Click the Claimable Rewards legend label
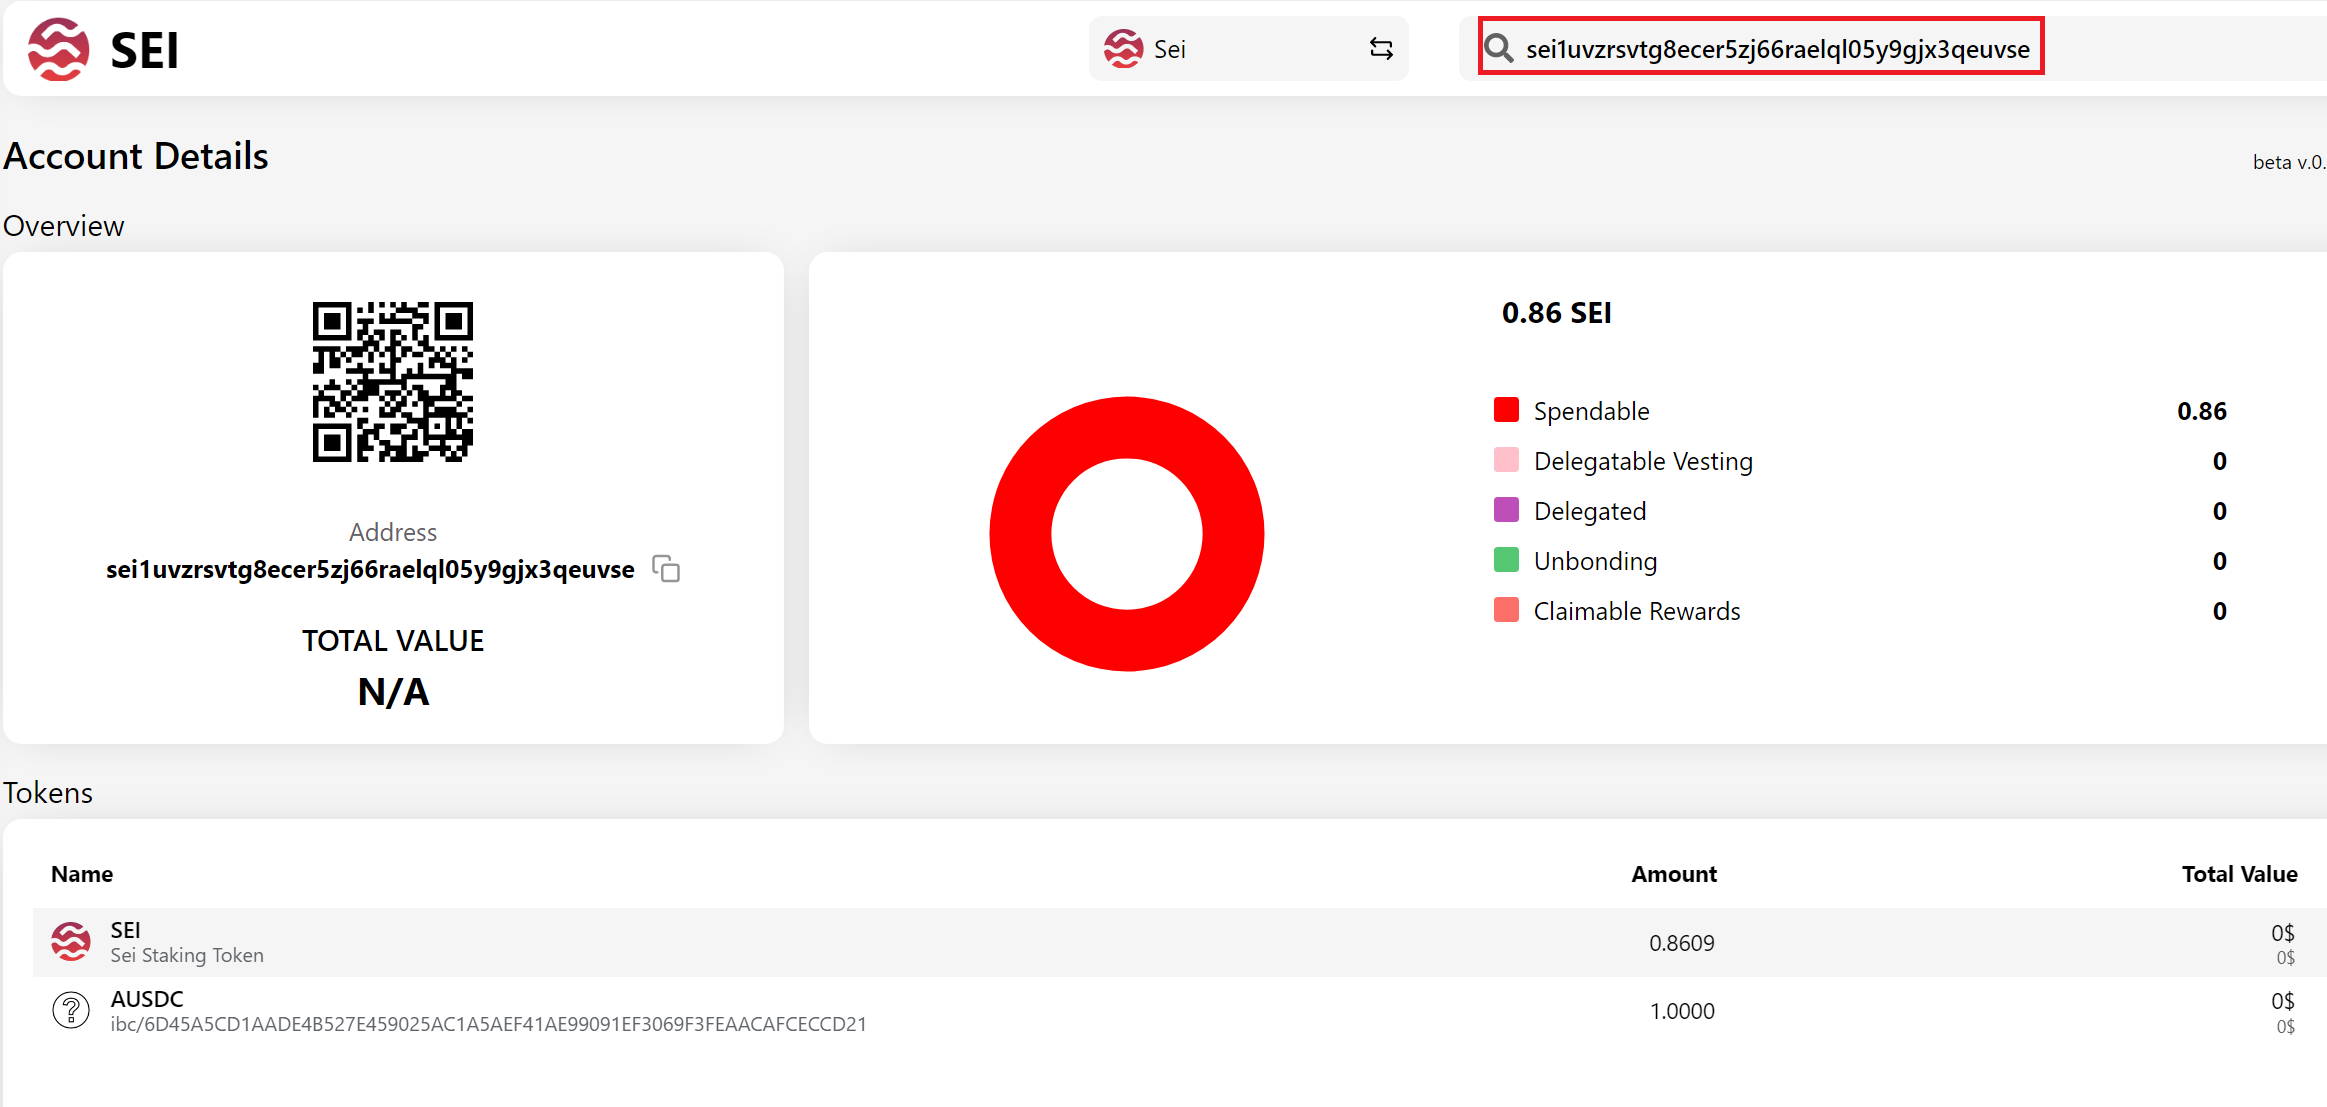2327x1107 pixels. [1637, 611]
